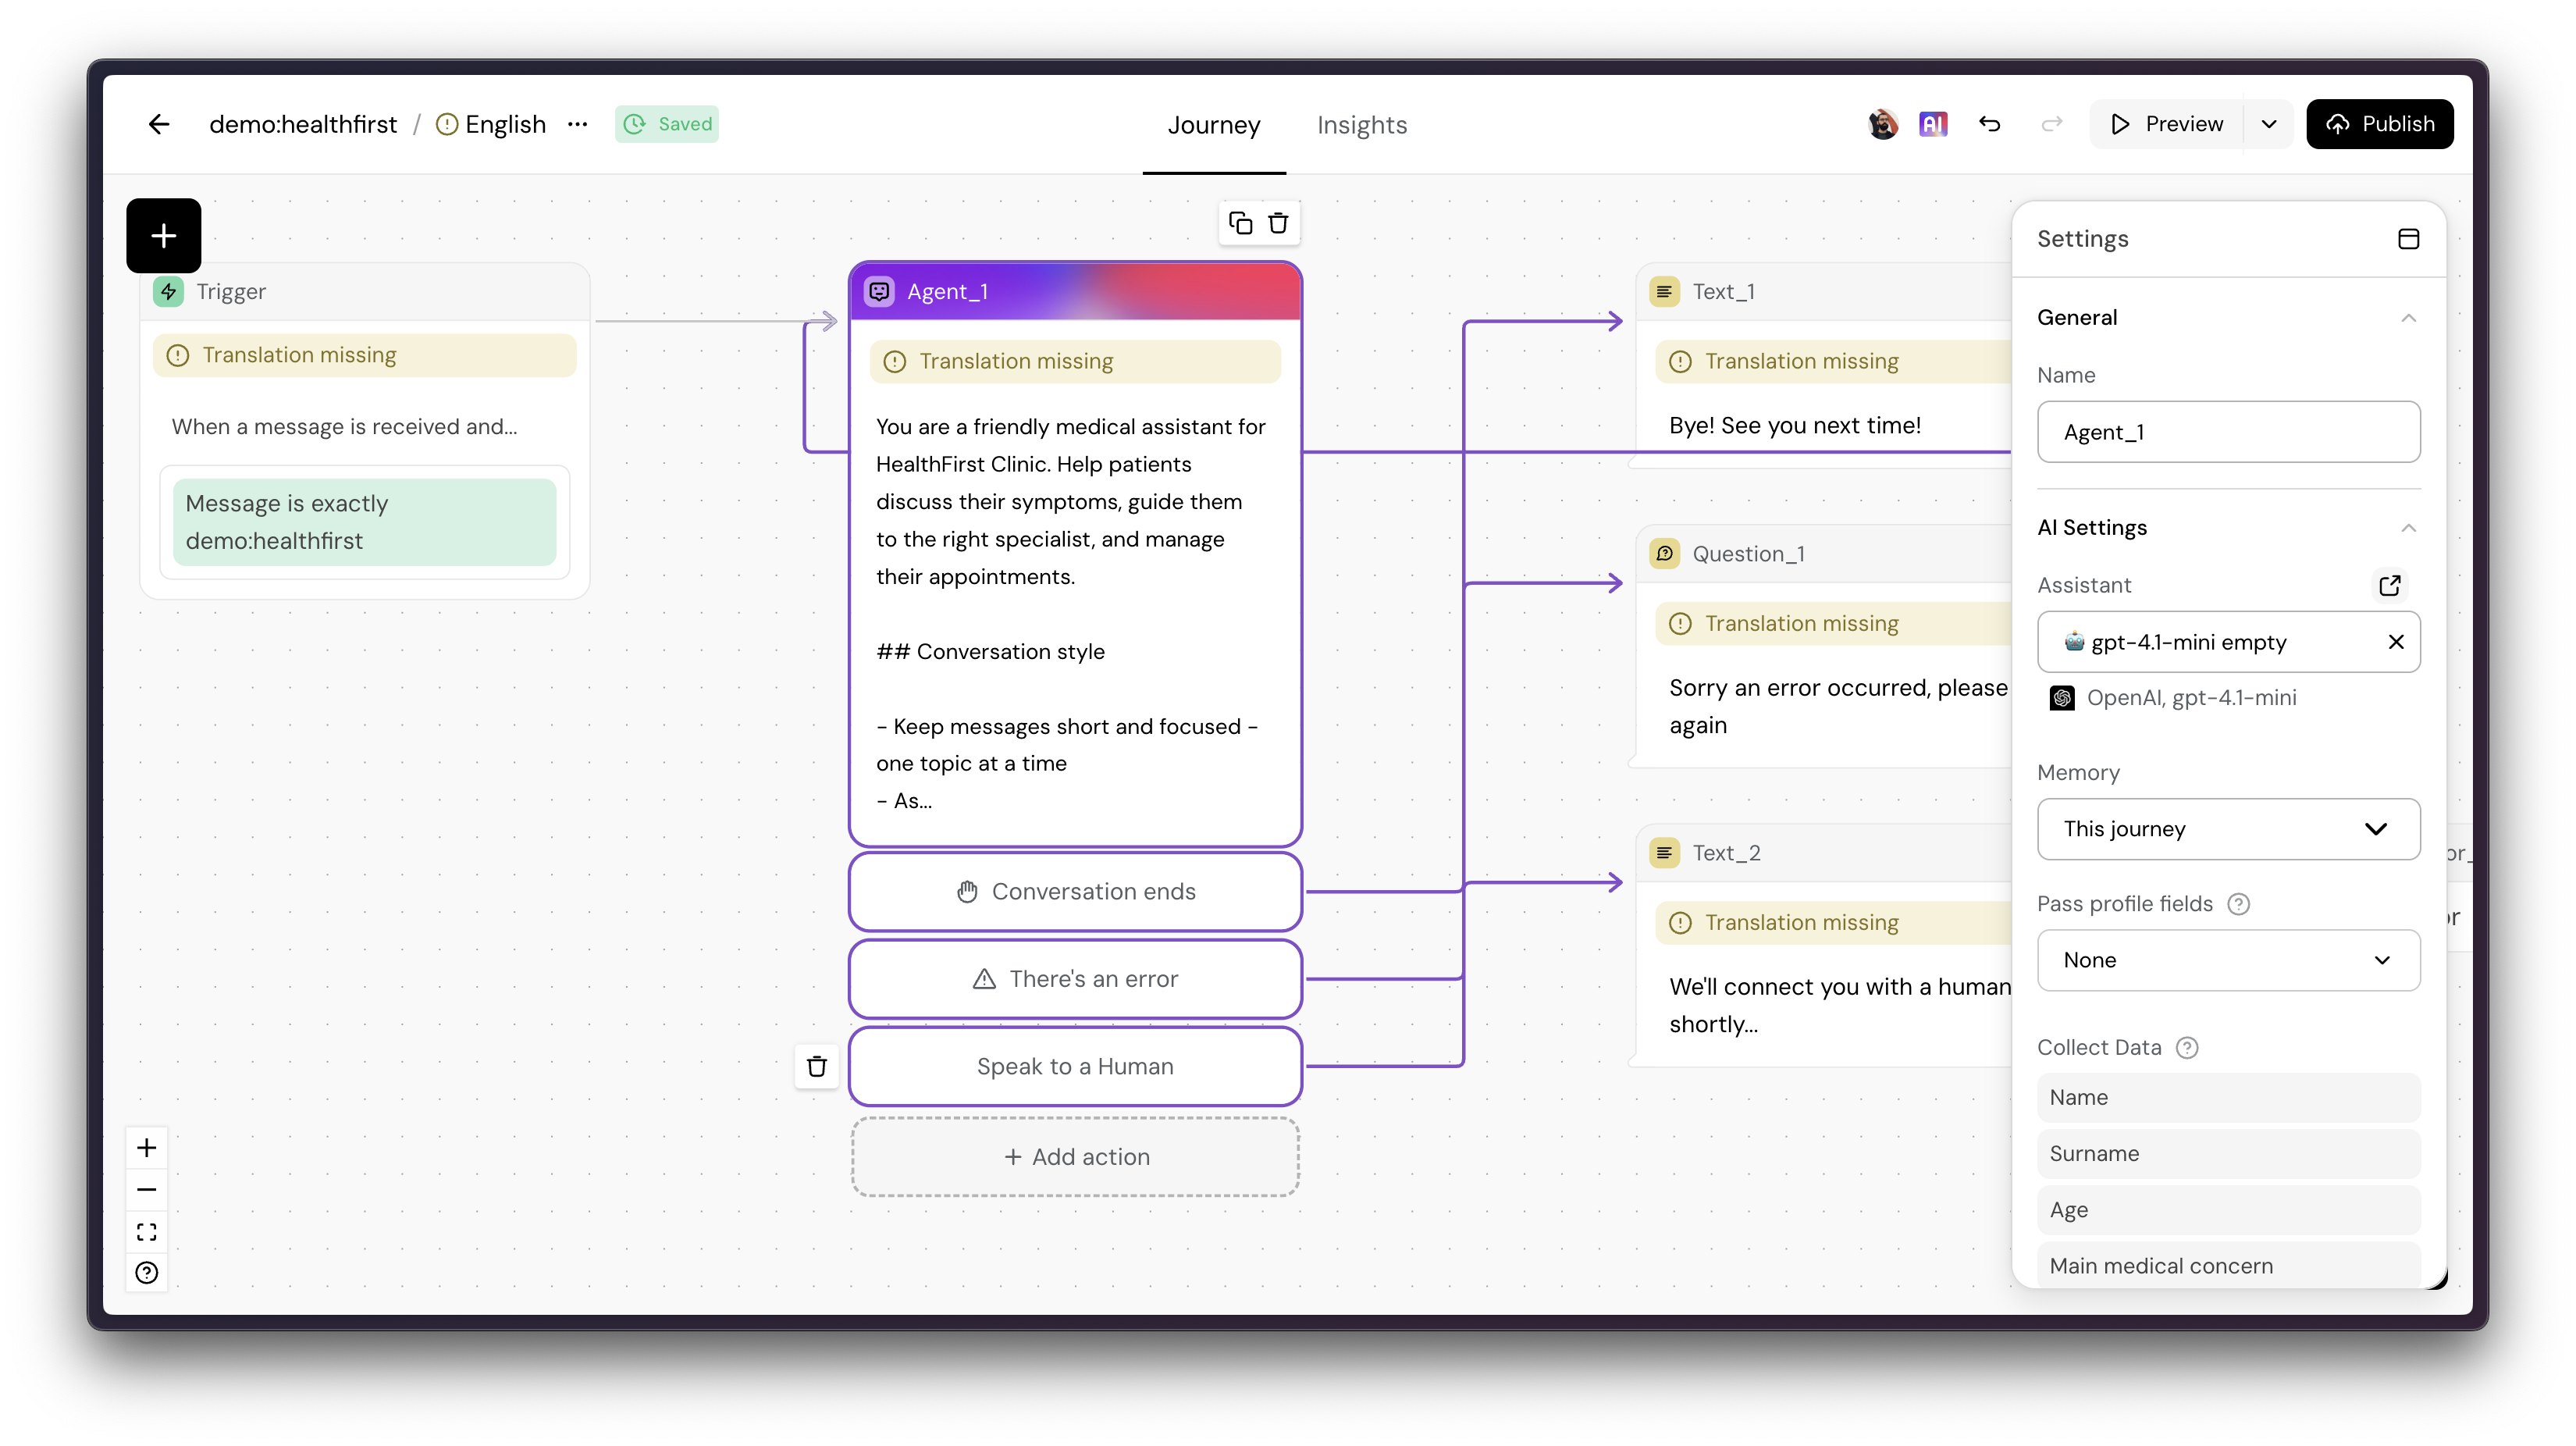Image resolution: width=2576 pixels, height=1446 pixels.
Task: Collapse the AI Settings section
Action: click(x=2408, y=528)
